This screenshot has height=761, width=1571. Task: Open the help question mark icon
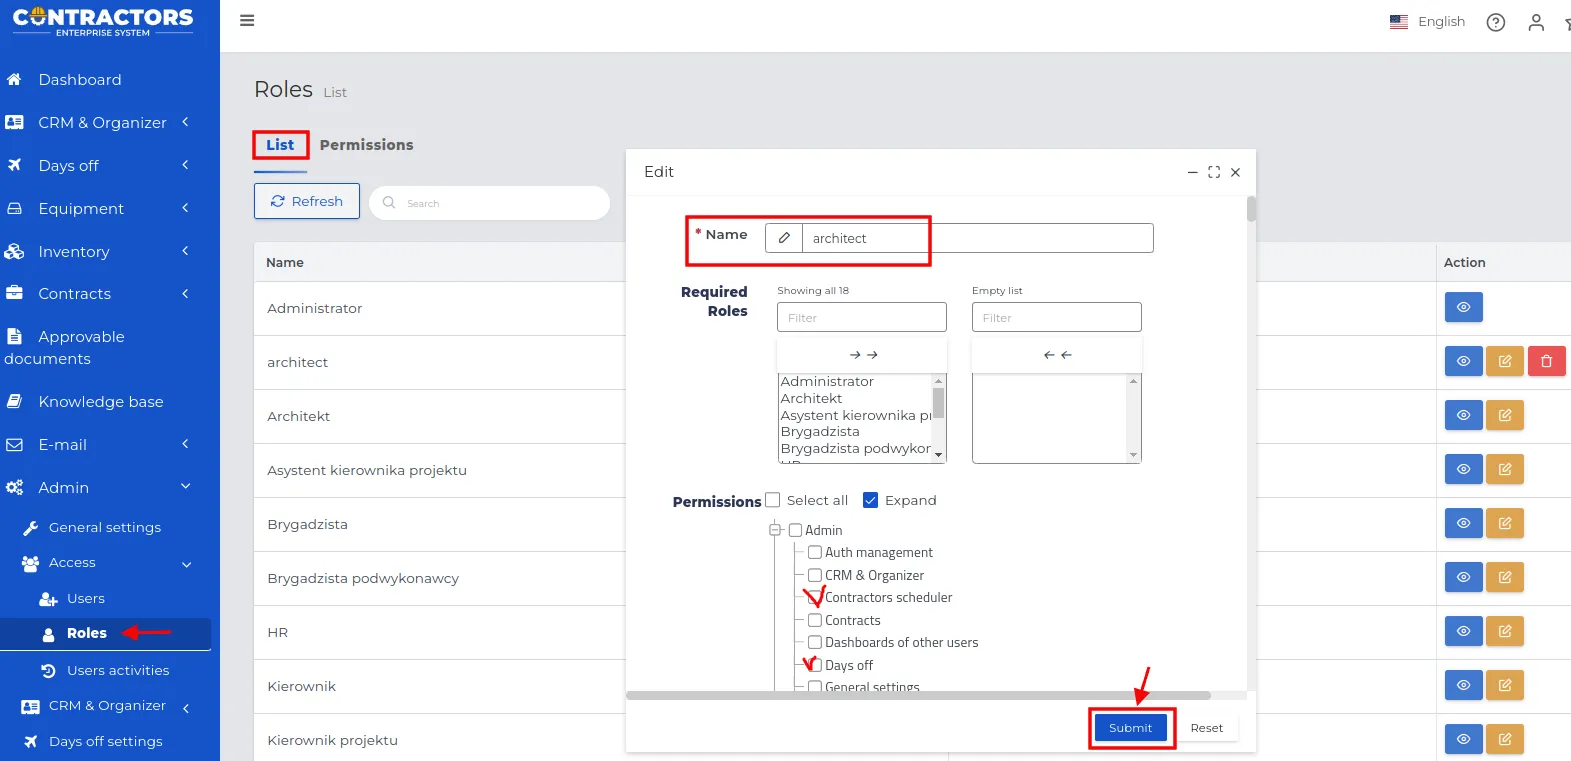1495,22
